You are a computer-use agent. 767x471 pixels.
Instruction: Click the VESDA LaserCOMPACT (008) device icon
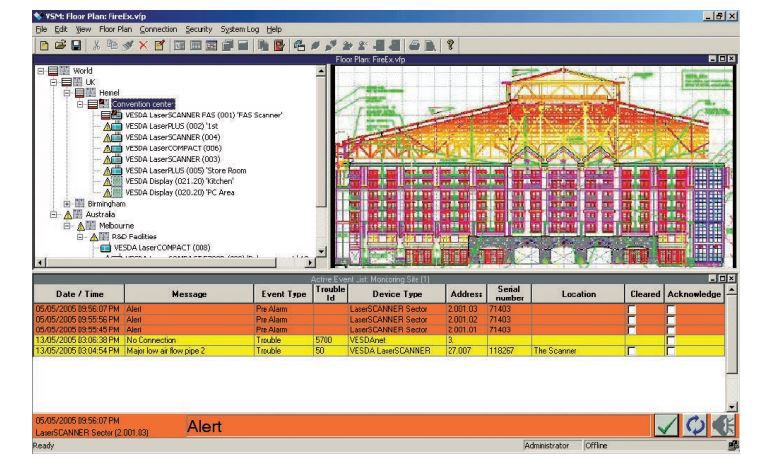pos(105,248)
